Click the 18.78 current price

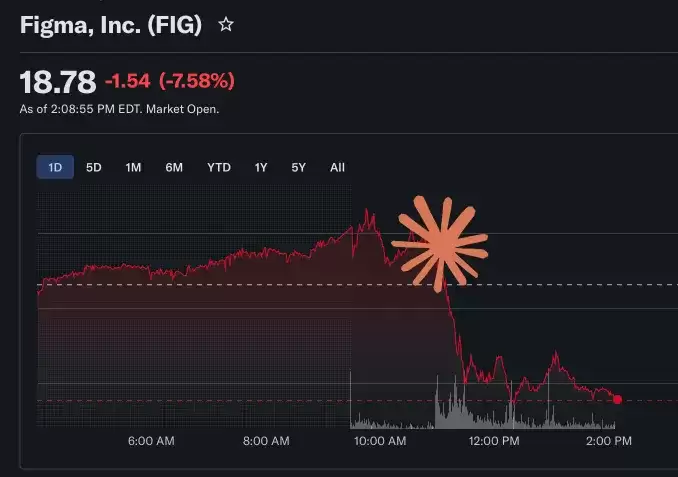click(58, 80)
